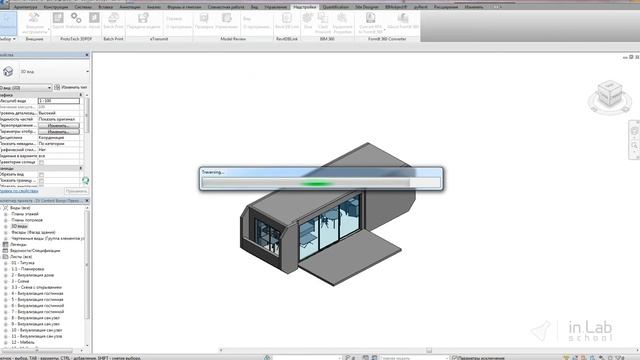640x360 pixels.
Task: Open the Системы ribbon tab
Action: 83,7
